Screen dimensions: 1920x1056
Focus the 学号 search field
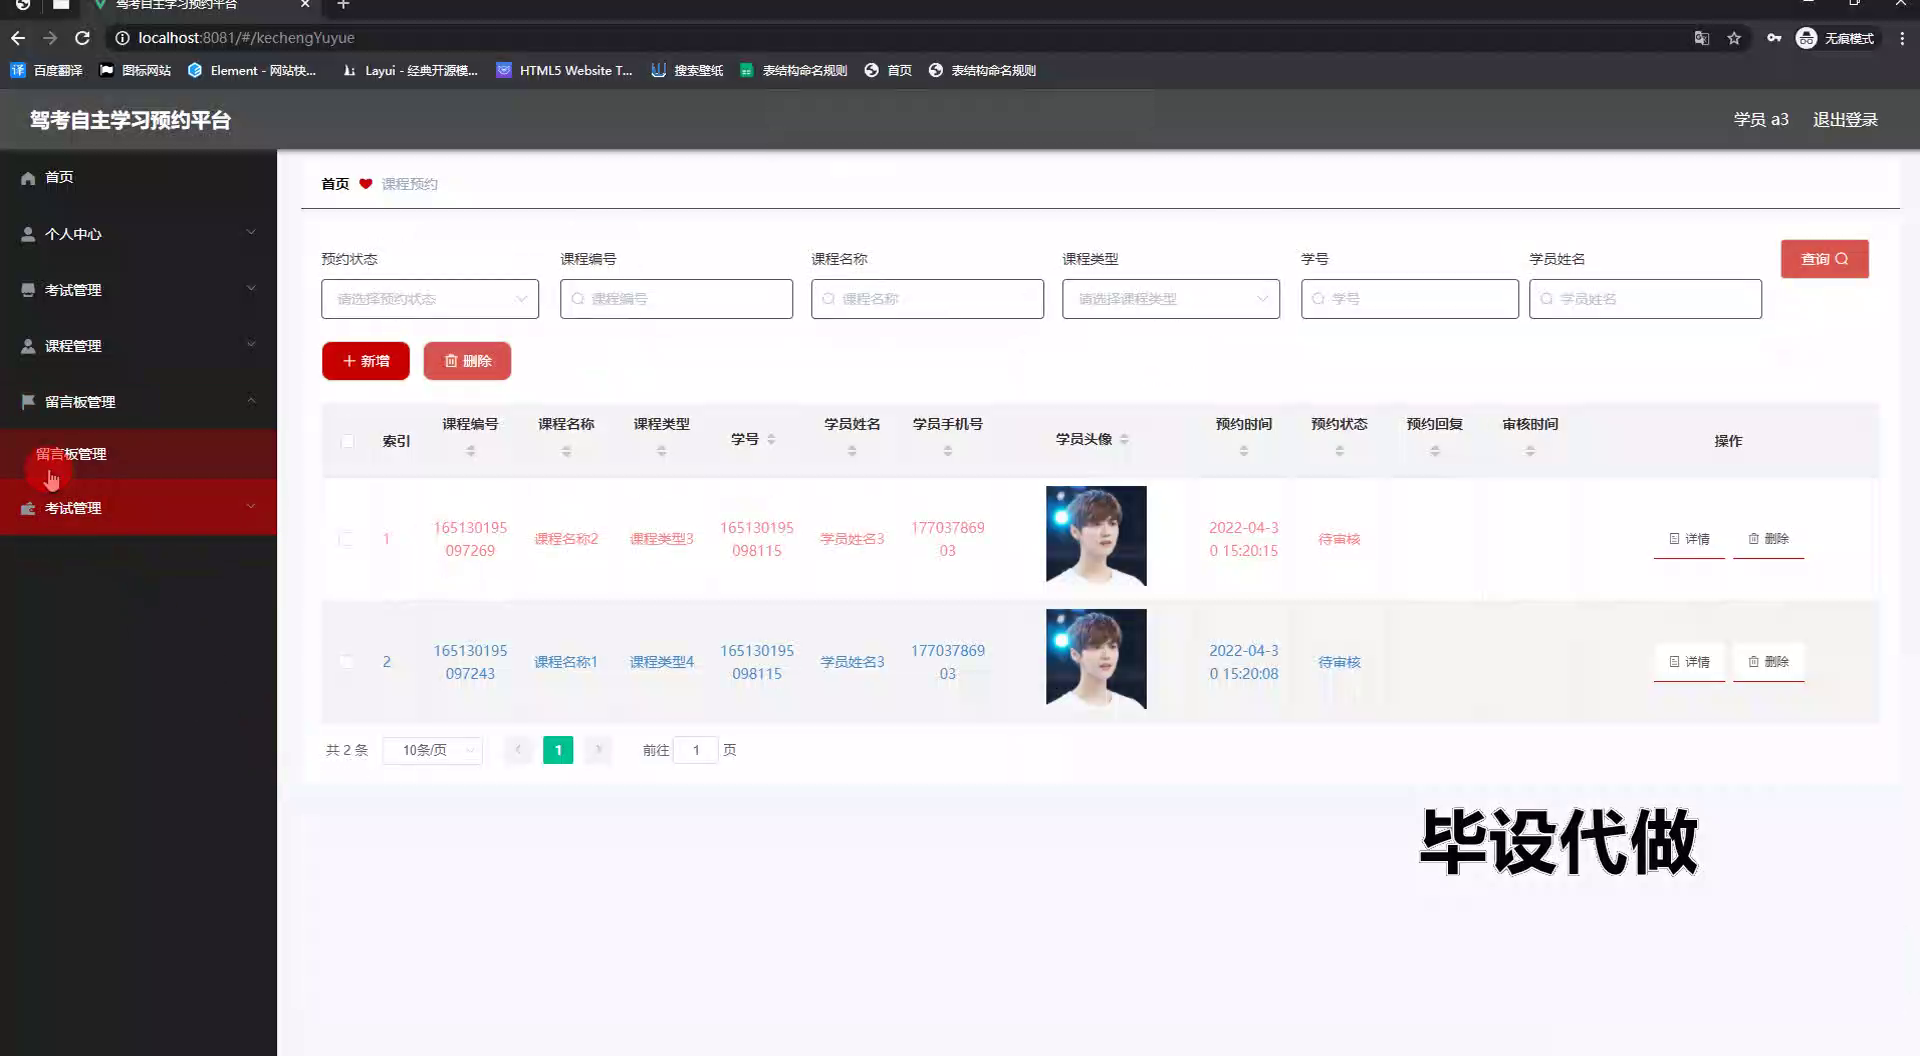(1410, 299)
